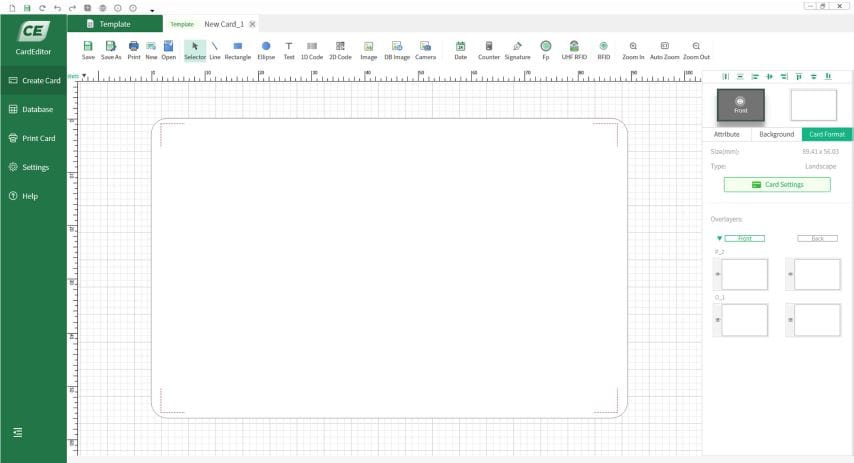Click the RFID tool icon
This screenshot has height=463, width=854.
(603, 50)
